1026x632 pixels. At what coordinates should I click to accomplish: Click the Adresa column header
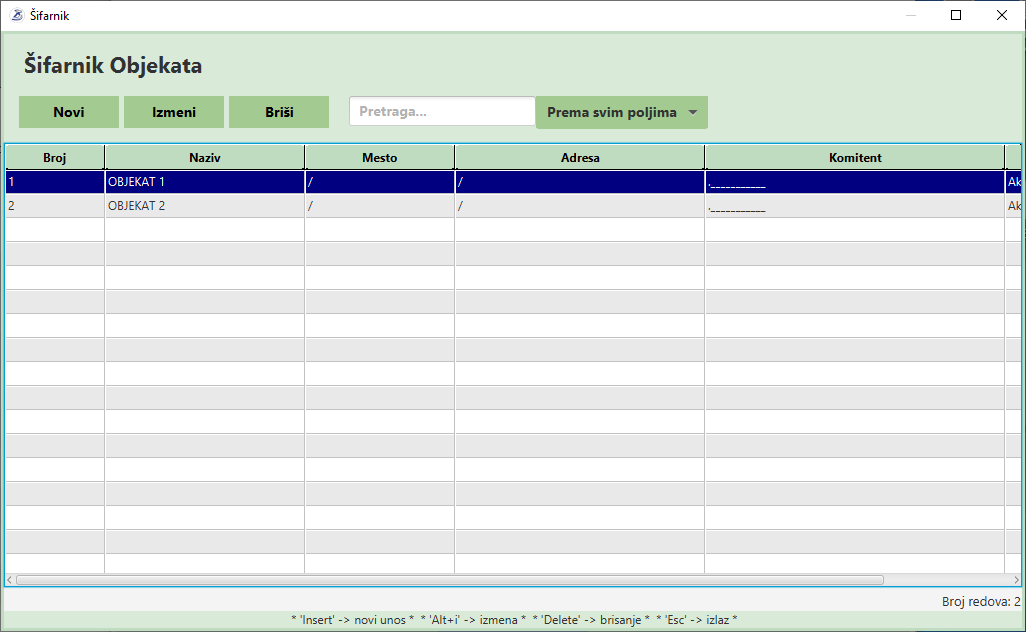[580, 157]
